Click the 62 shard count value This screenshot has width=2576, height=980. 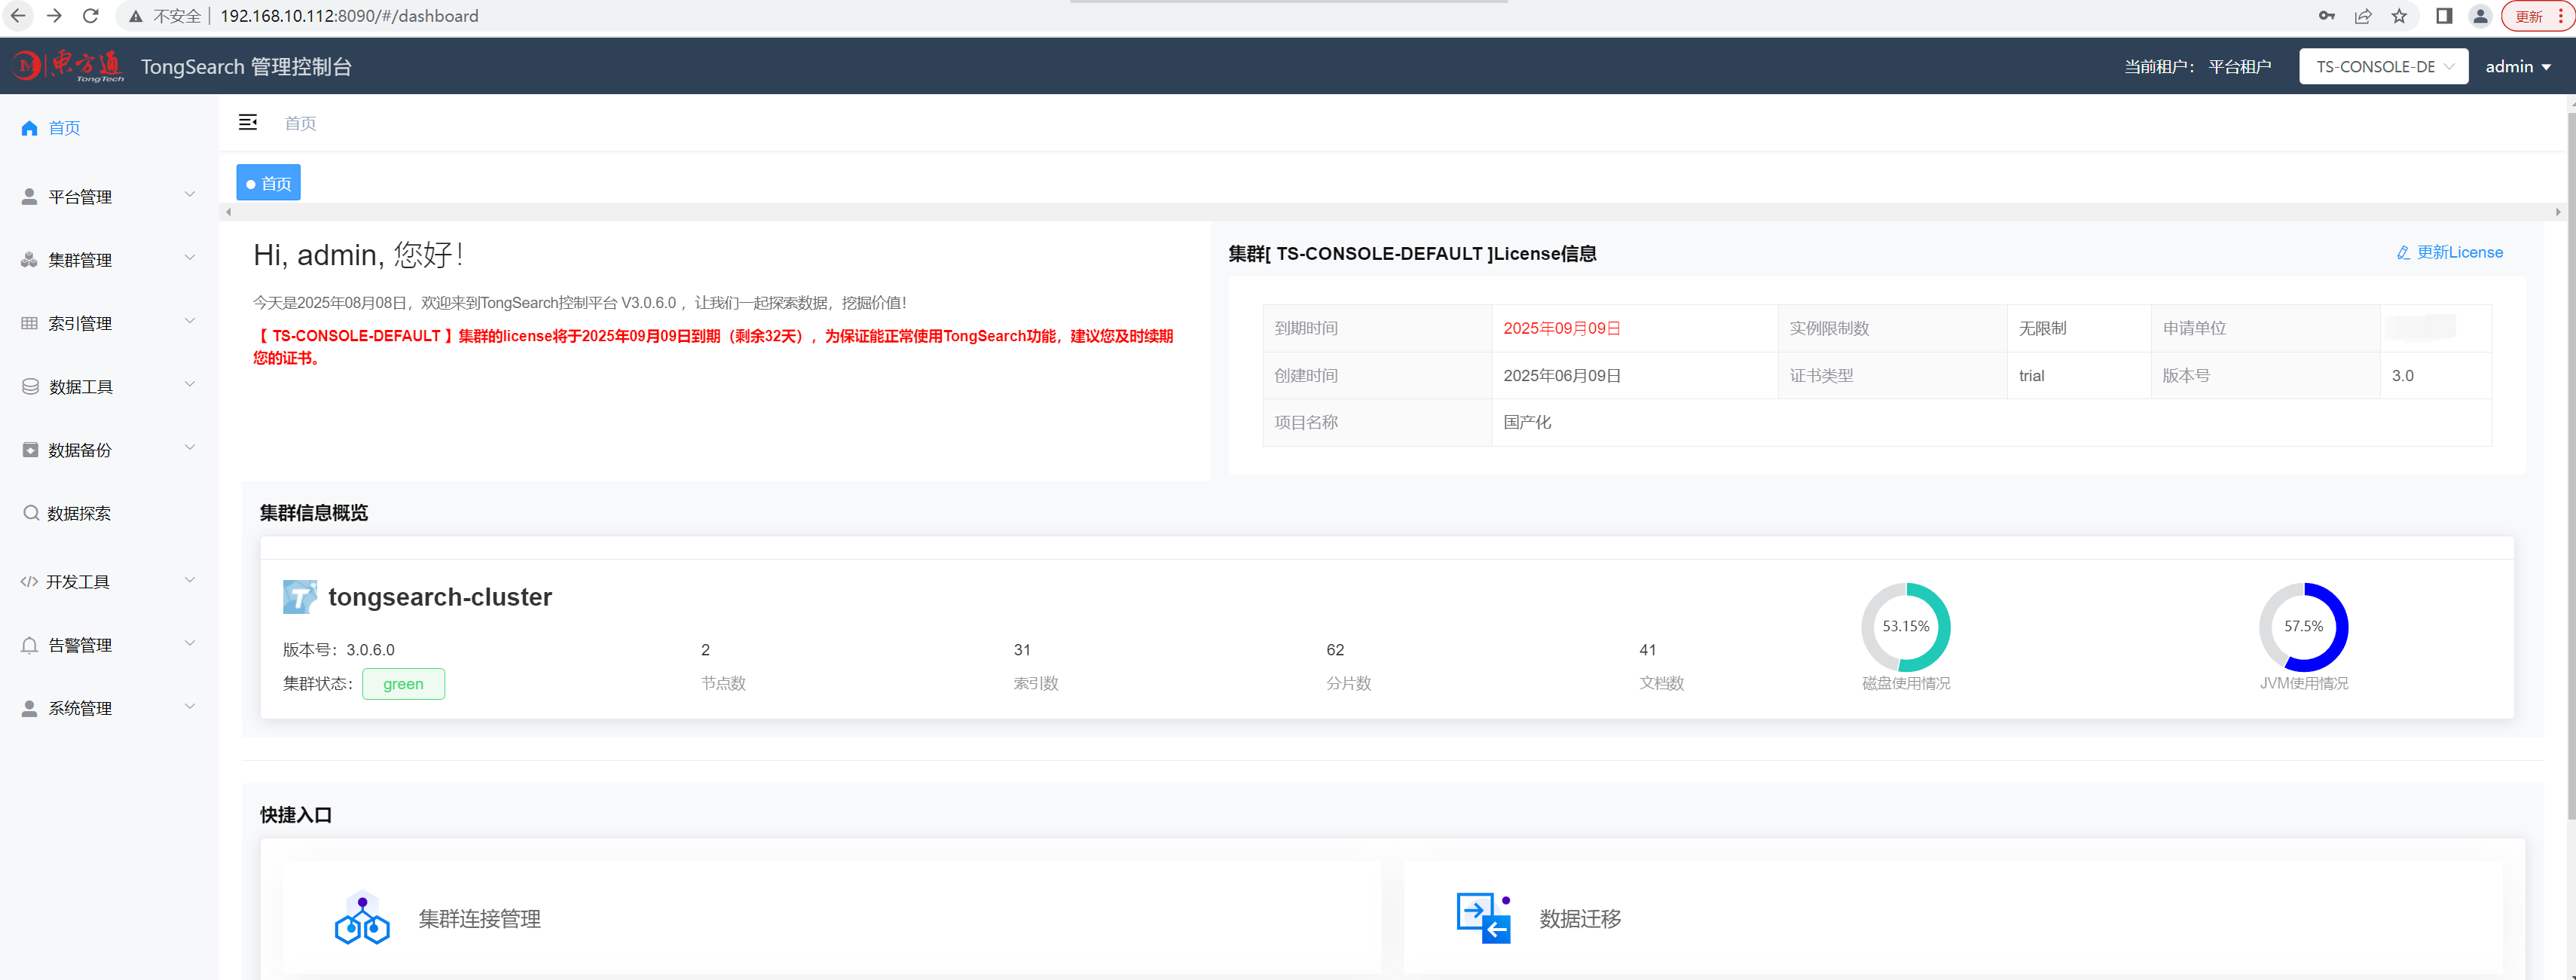[x=1335, y=650]
